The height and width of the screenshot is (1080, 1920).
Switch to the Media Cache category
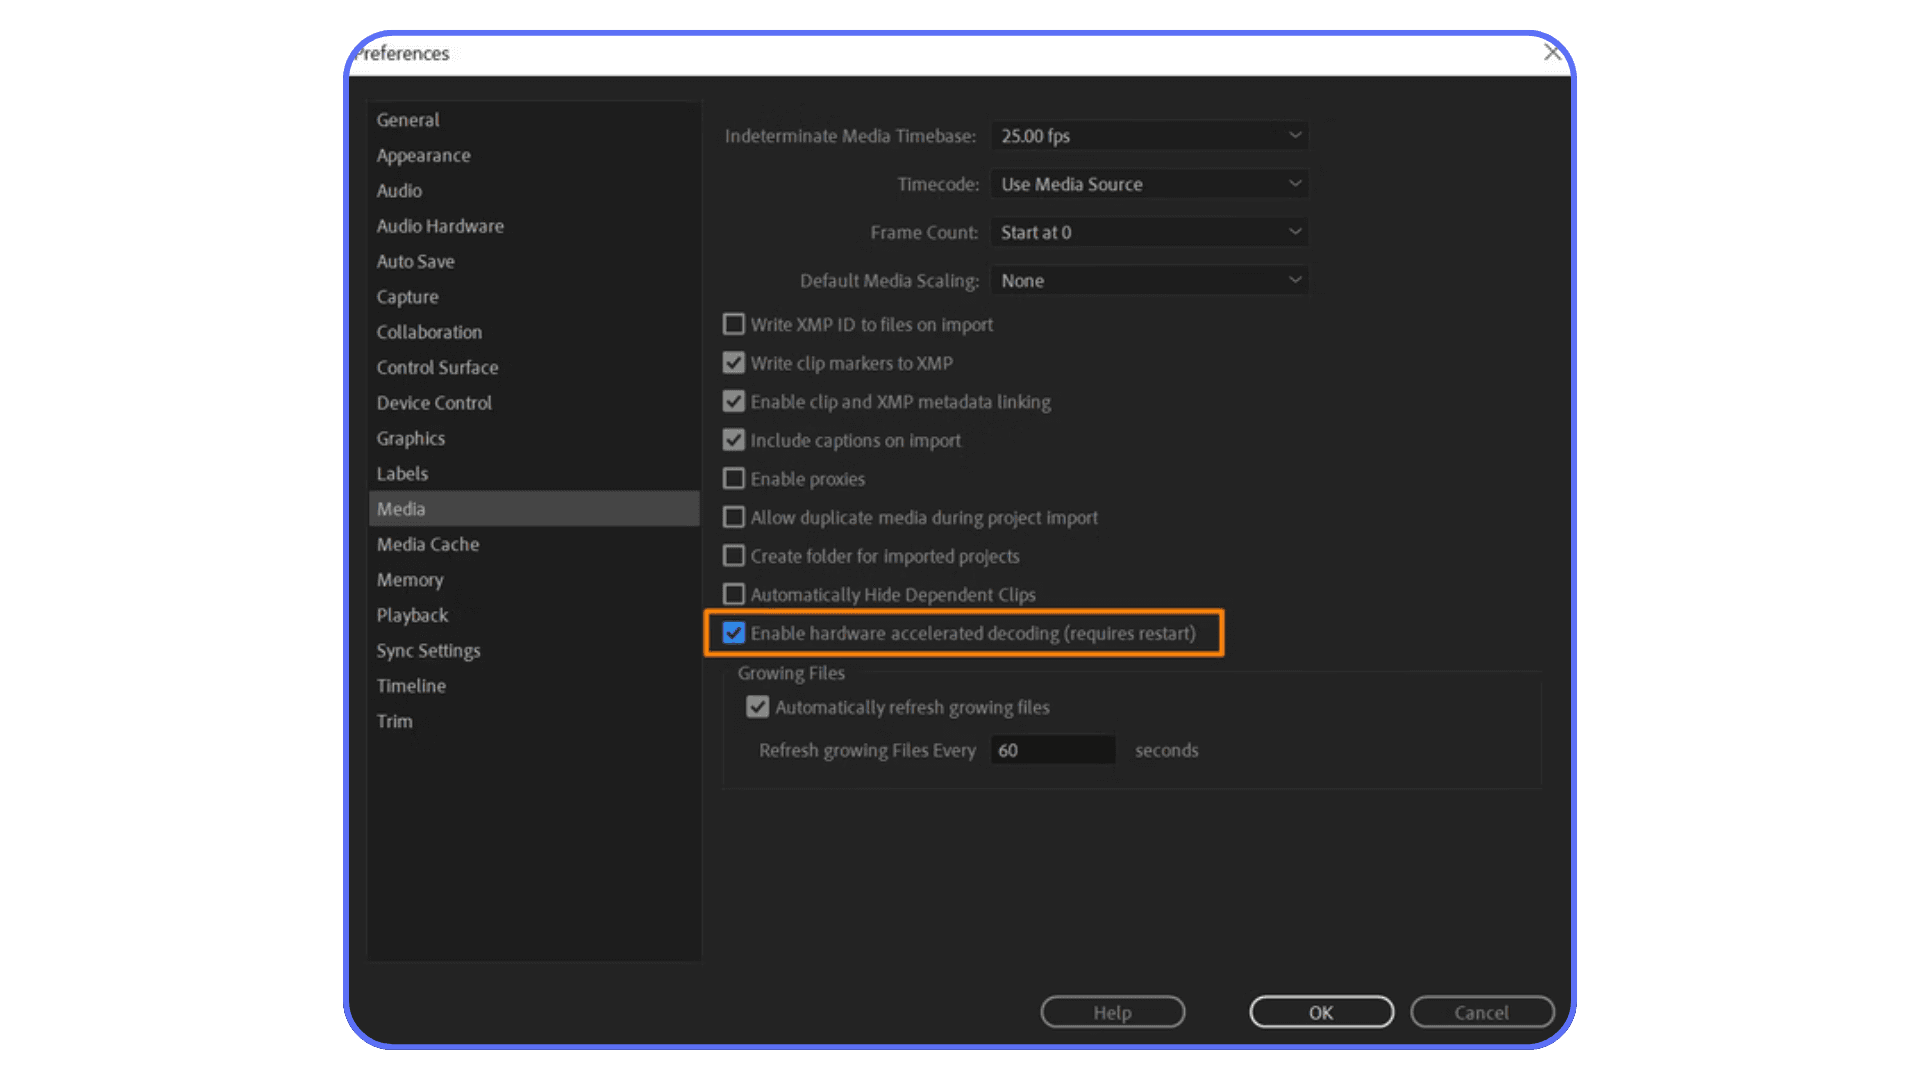[427, 544]
